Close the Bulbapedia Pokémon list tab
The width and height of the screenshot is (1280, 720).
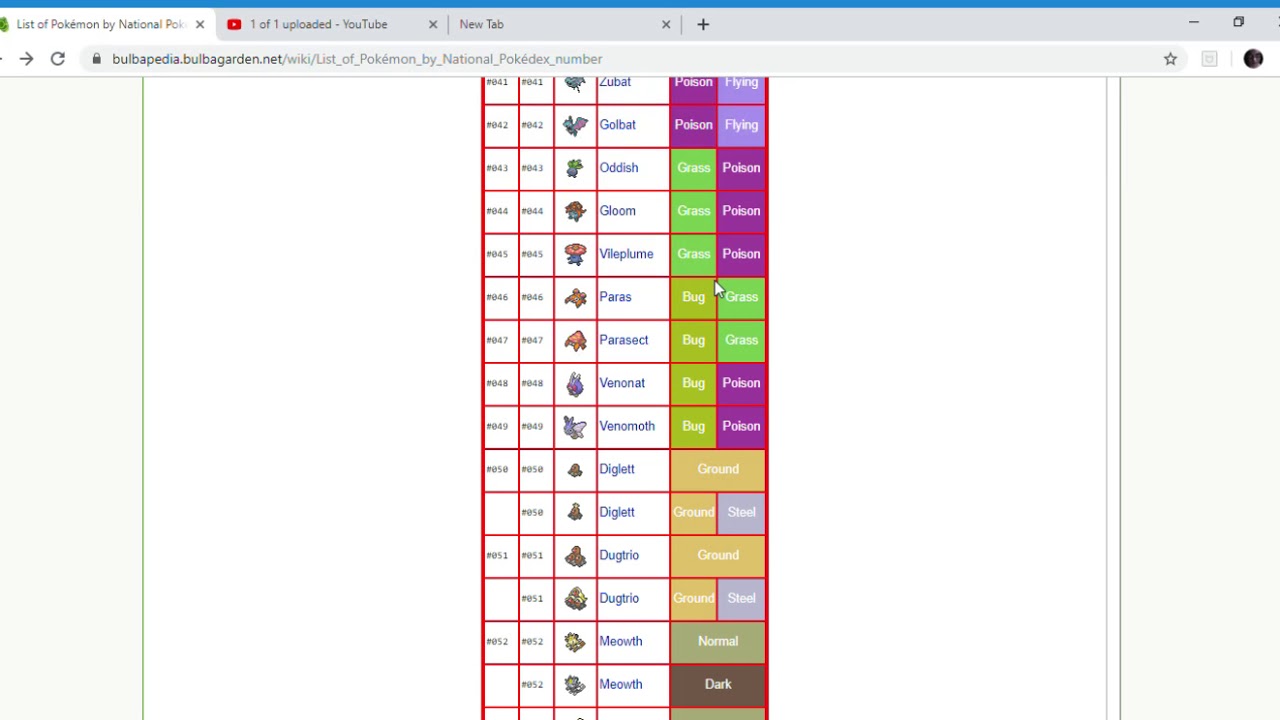coord(199,24)
